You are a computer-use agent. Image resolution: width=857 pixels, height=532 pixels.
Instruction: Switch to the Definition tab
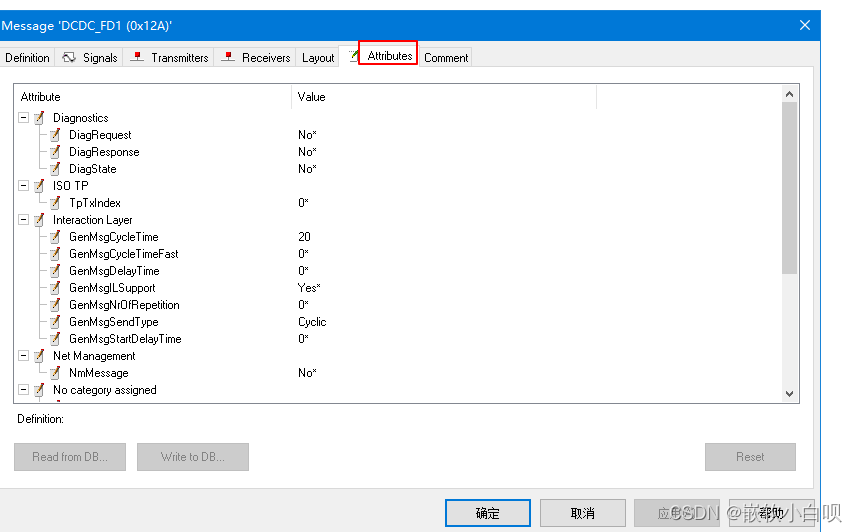[27, 57]
